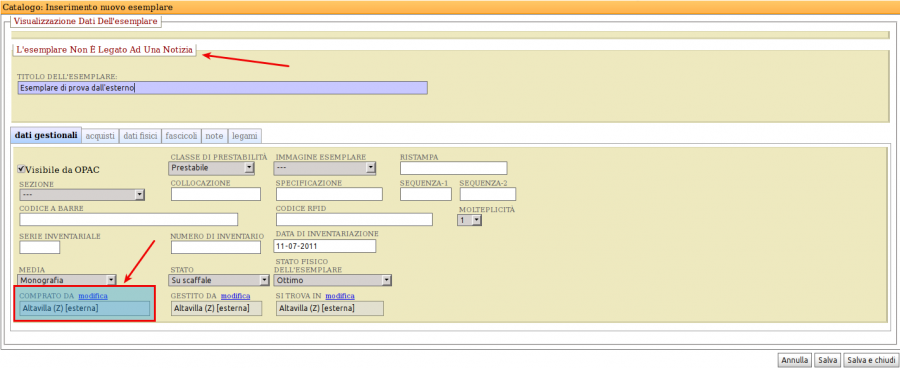
Task: Expand the Stato fisico dell'esemplare dropdown
Action: point(333,280)
